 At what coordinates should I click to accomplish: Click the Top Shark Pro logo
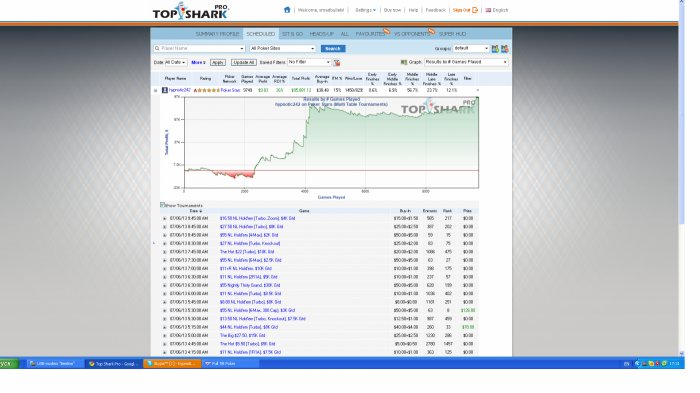click(191, 11)
